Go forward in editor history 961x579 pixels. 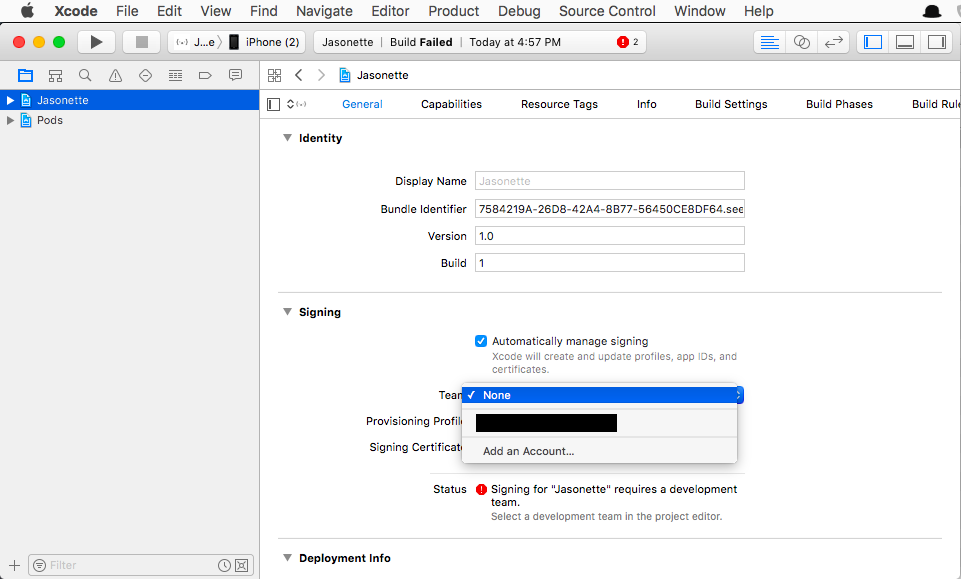321,75
